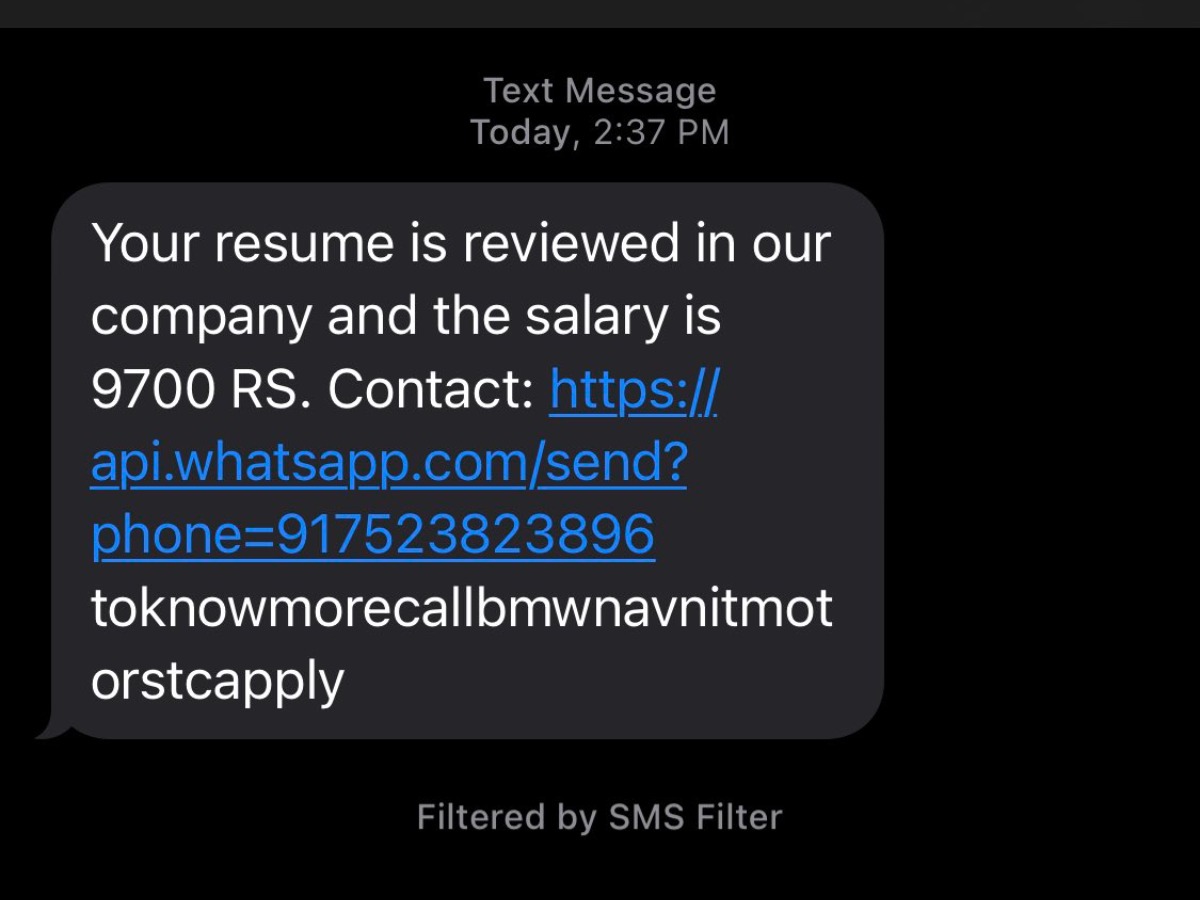Tap the "2:37 PM" time in the timestamp
This screenshot has width=1200, height=900.
tap(661, 132)
